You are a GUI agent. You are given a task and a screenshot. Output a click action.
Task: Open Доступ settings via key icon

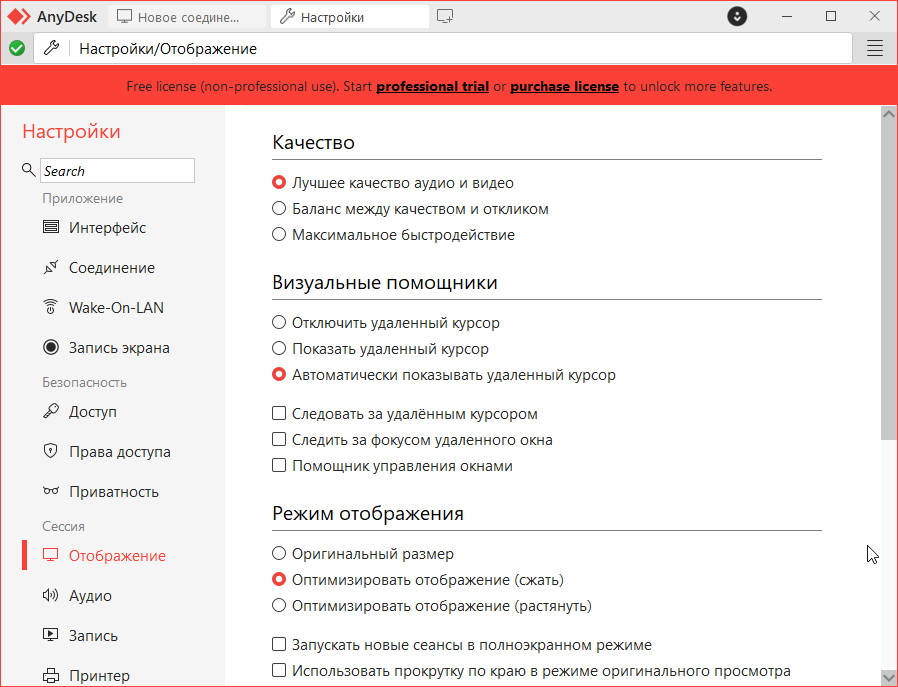(x=51, y=412)
